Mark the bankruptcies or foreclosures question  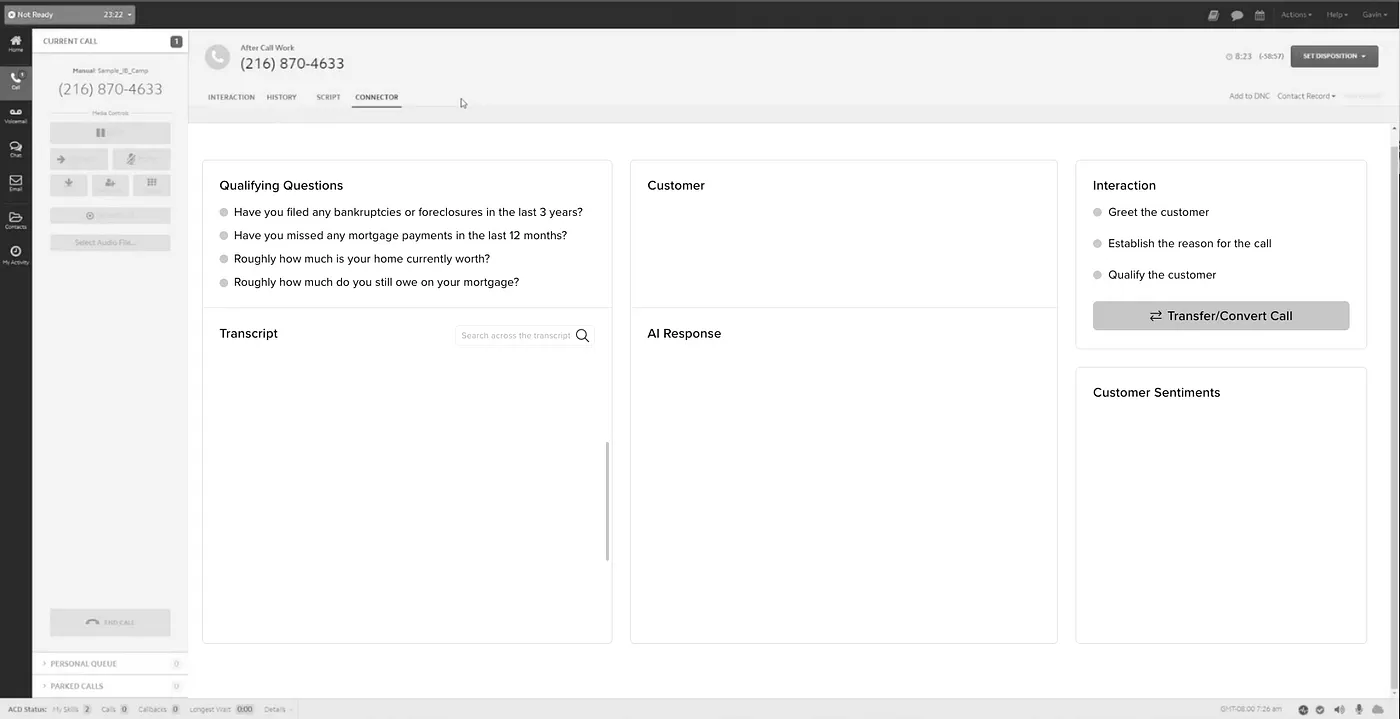(224, 213)
